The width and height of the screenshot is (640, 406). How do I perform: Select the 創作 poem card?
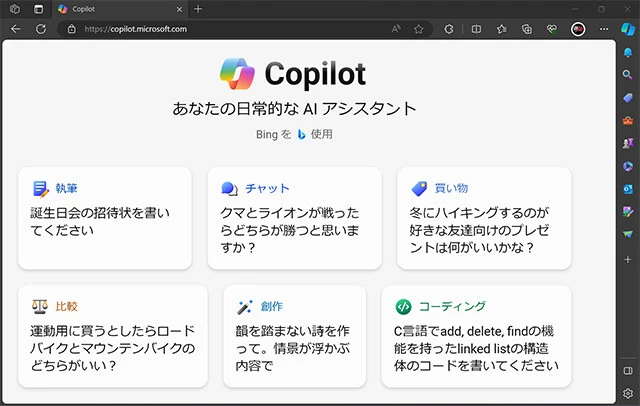tap(295, 336)
